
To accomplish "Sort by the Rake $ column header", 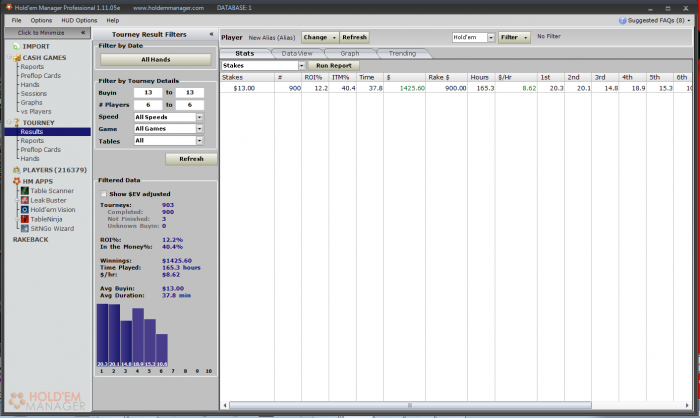I will click(446, 77).
